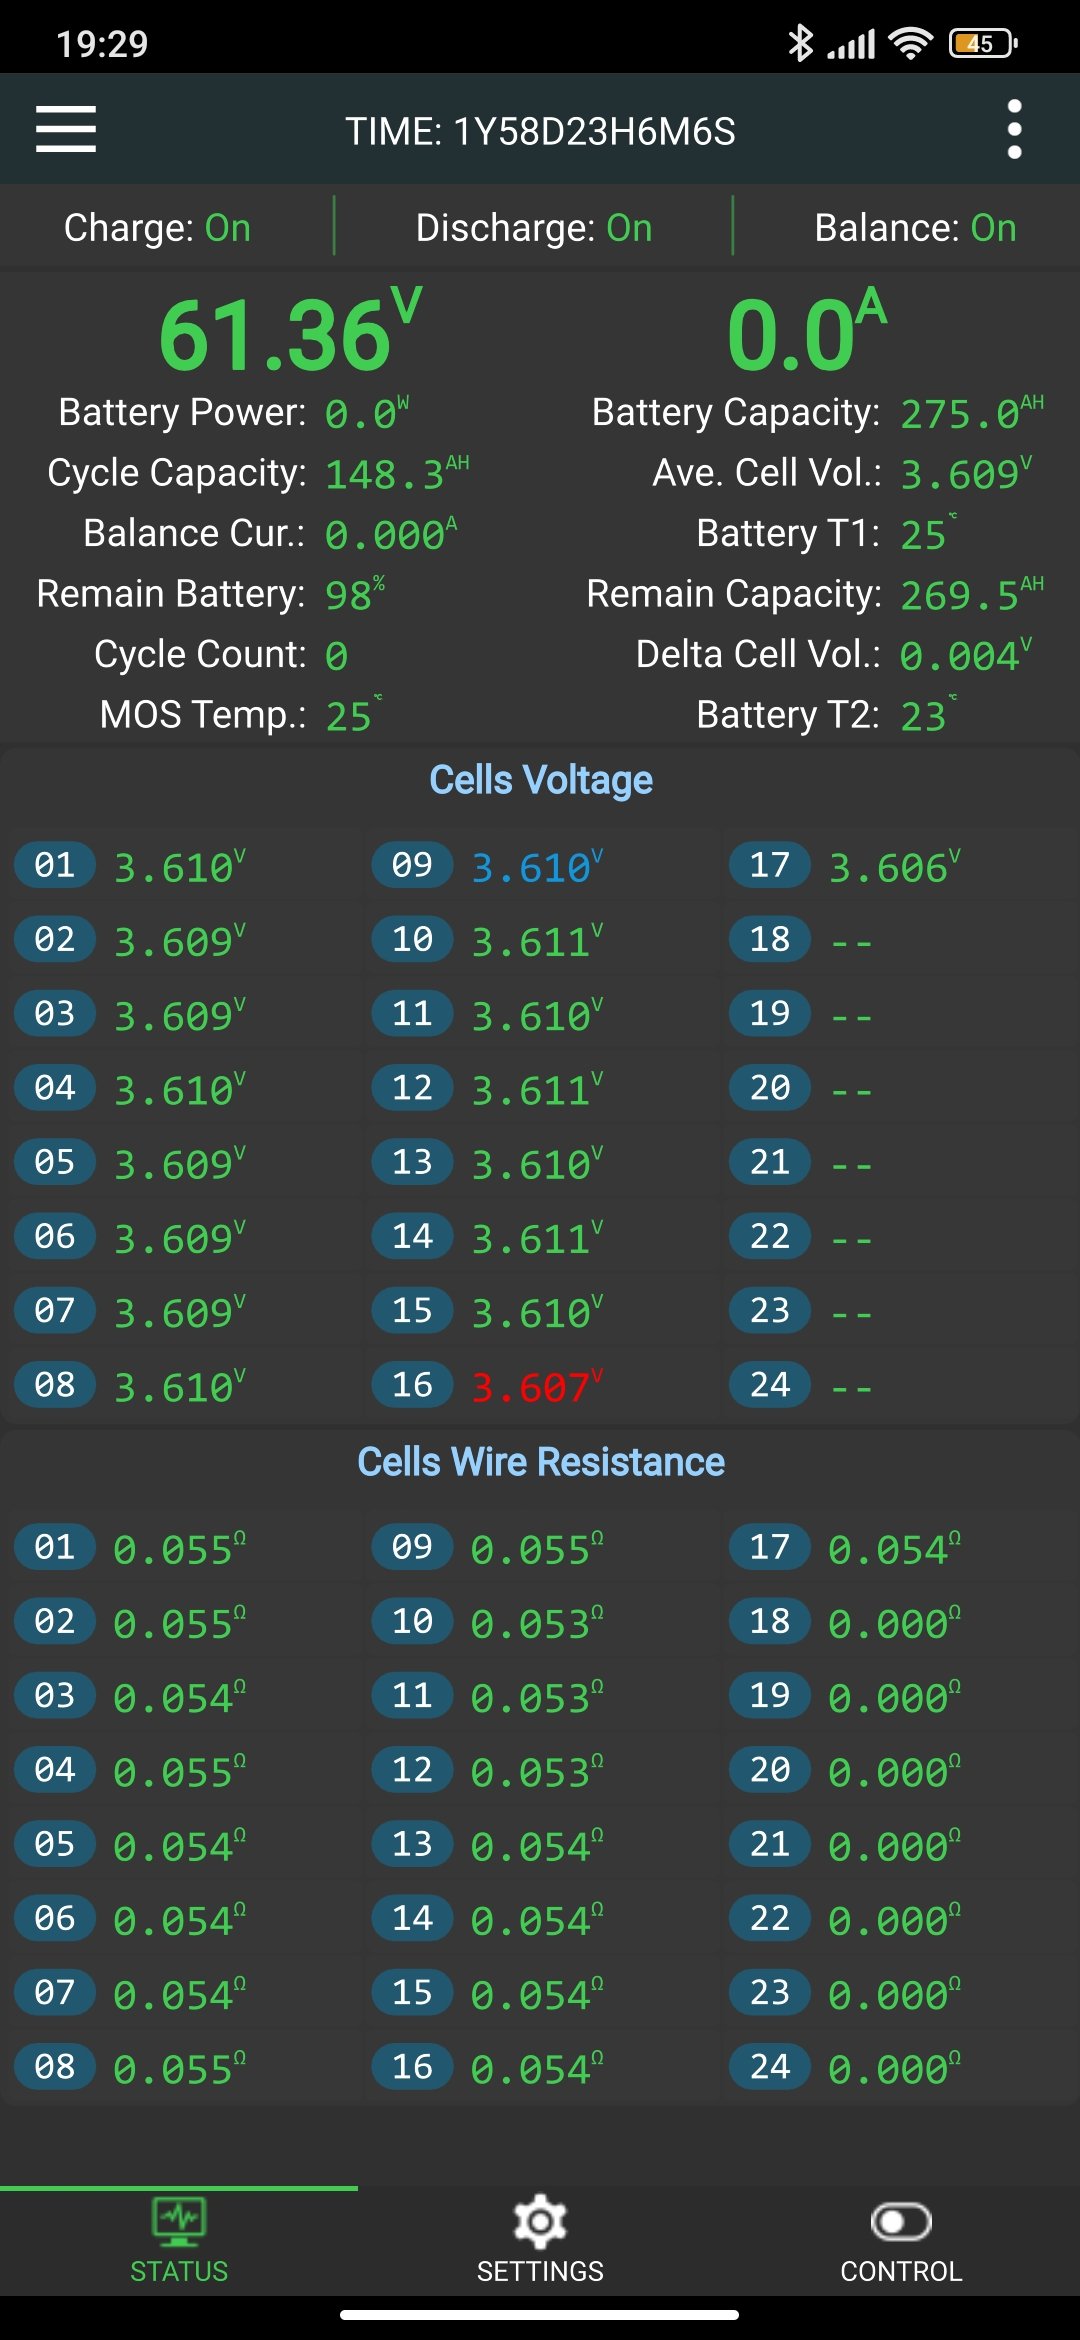Switch to the SETTINGS tab
The width and height of the screenshot is (1080, 2340).
coord(540,2270)
